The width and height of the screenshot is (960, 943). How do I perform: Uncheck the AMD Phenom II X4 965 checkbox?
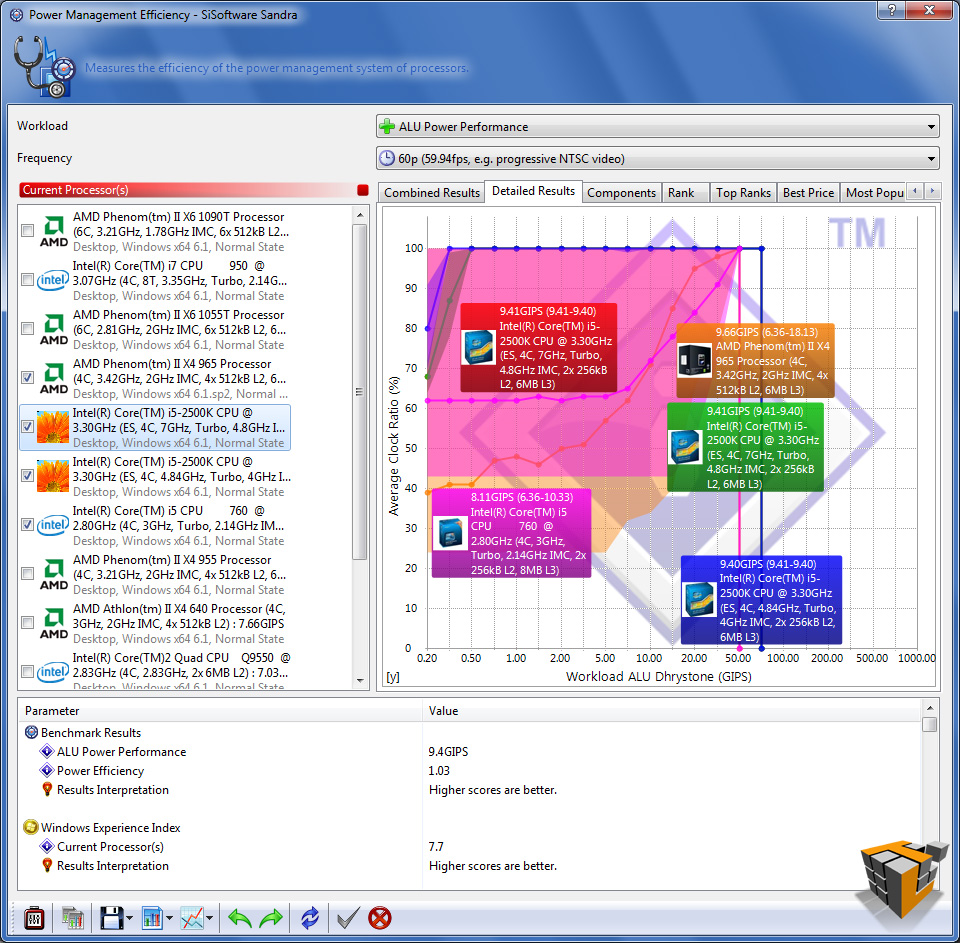point(28,378)
